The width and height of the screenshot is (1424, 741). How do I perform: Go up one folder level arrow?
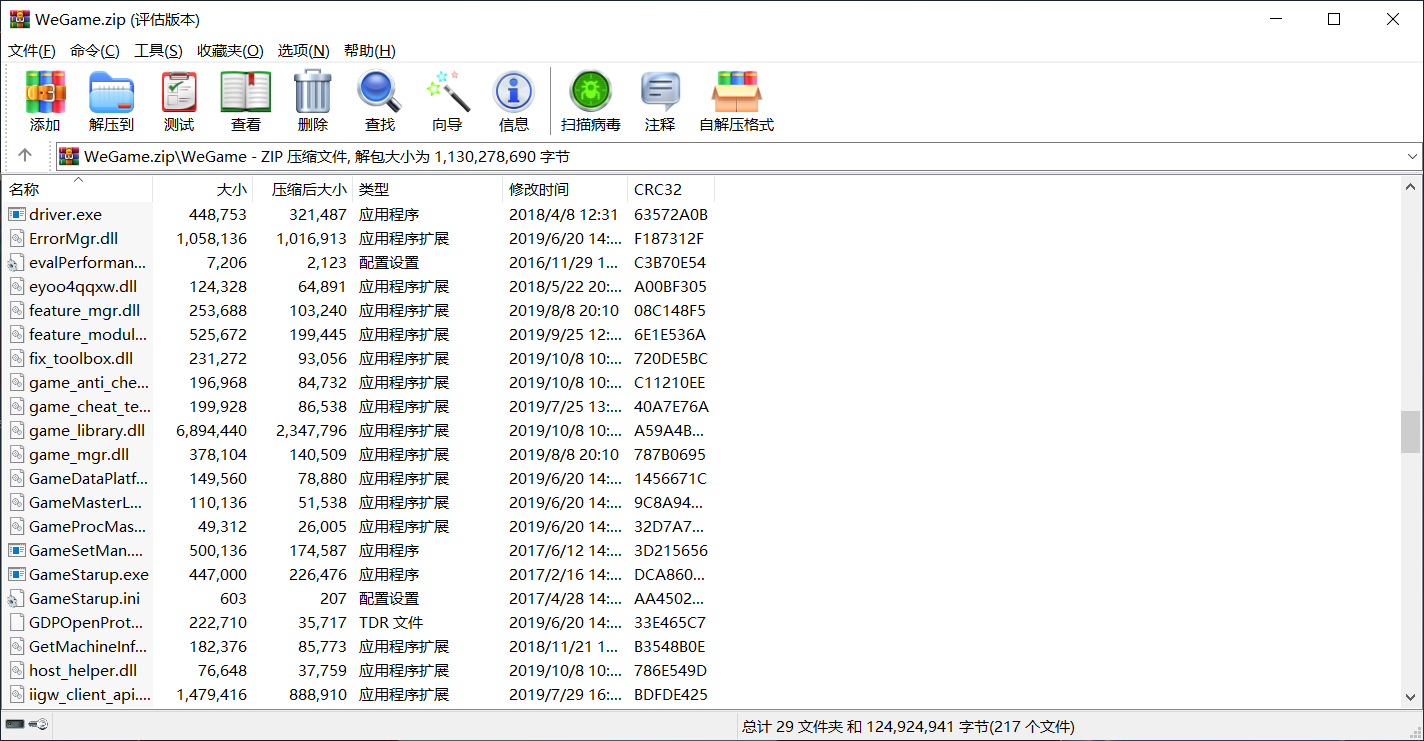pyautogui.click(x=25, y=155)
